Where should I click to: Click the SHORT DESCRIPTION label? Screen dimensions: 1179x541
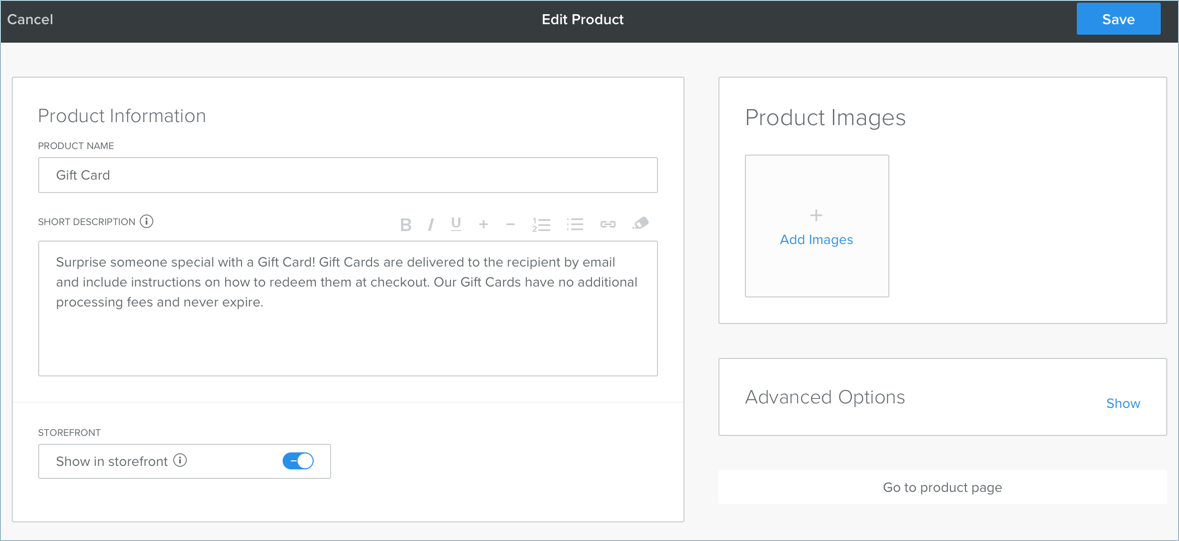pos(86,222)
